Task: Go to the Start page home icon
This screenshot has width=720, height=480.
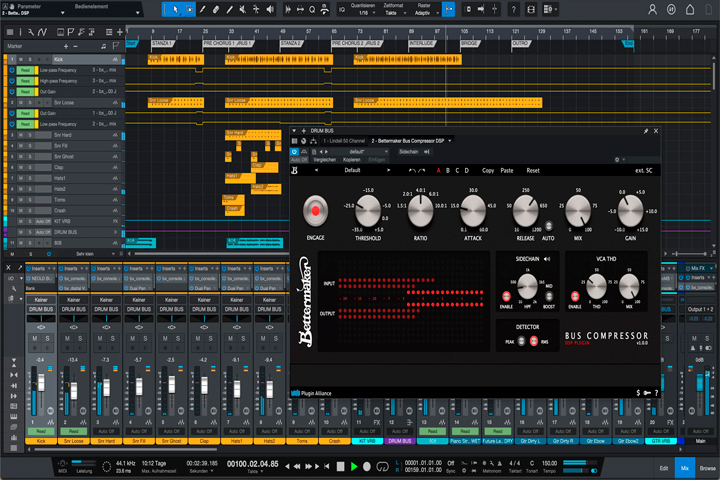Action: (x=690, y=9)
